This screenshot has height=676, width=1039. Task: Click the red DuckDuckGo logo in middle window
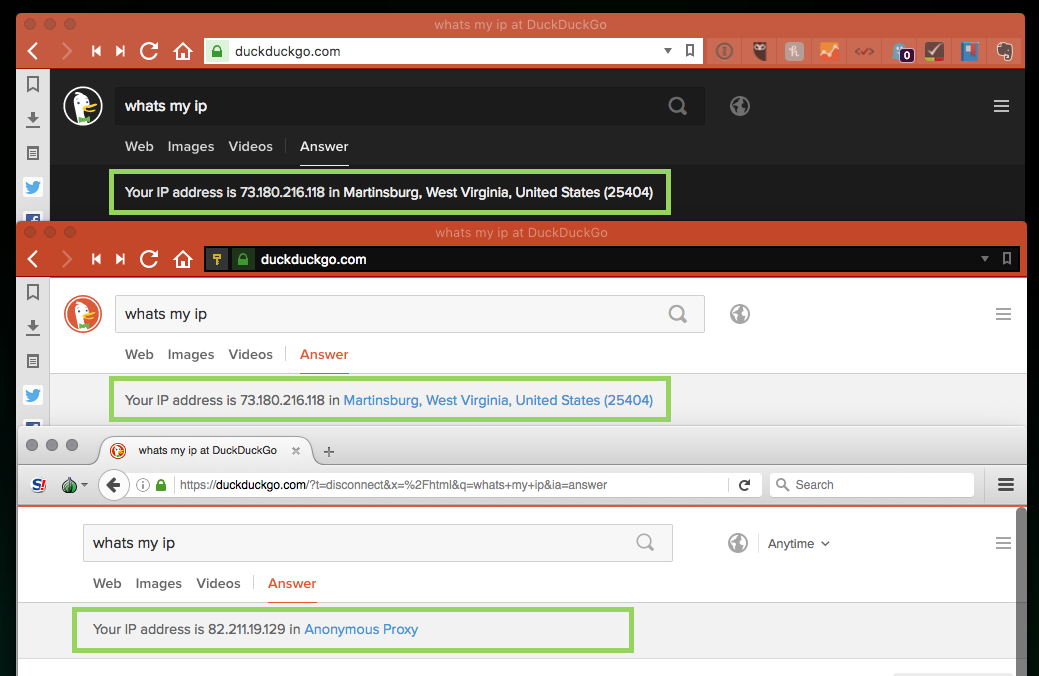point(83,314)
